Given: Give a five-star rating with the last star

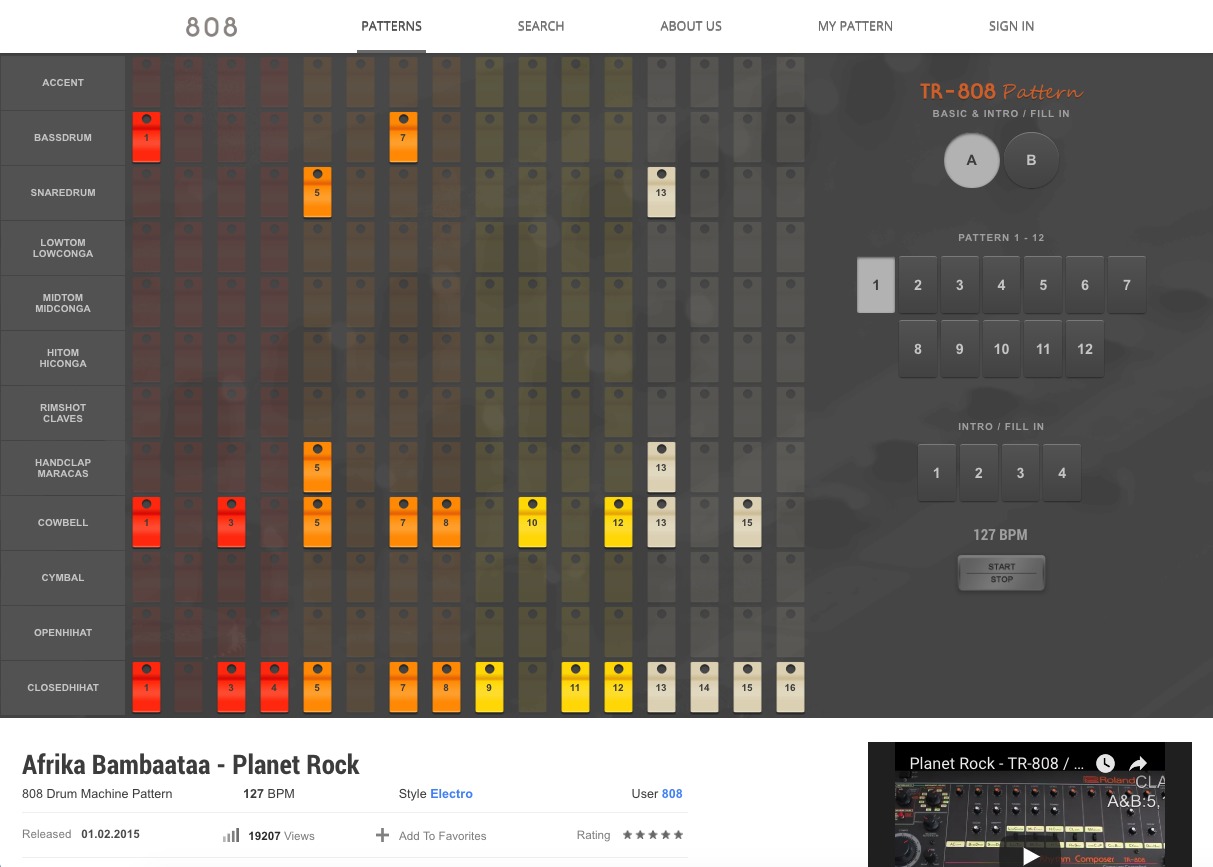Looking at the screenshot, I should tap(679, 834).
